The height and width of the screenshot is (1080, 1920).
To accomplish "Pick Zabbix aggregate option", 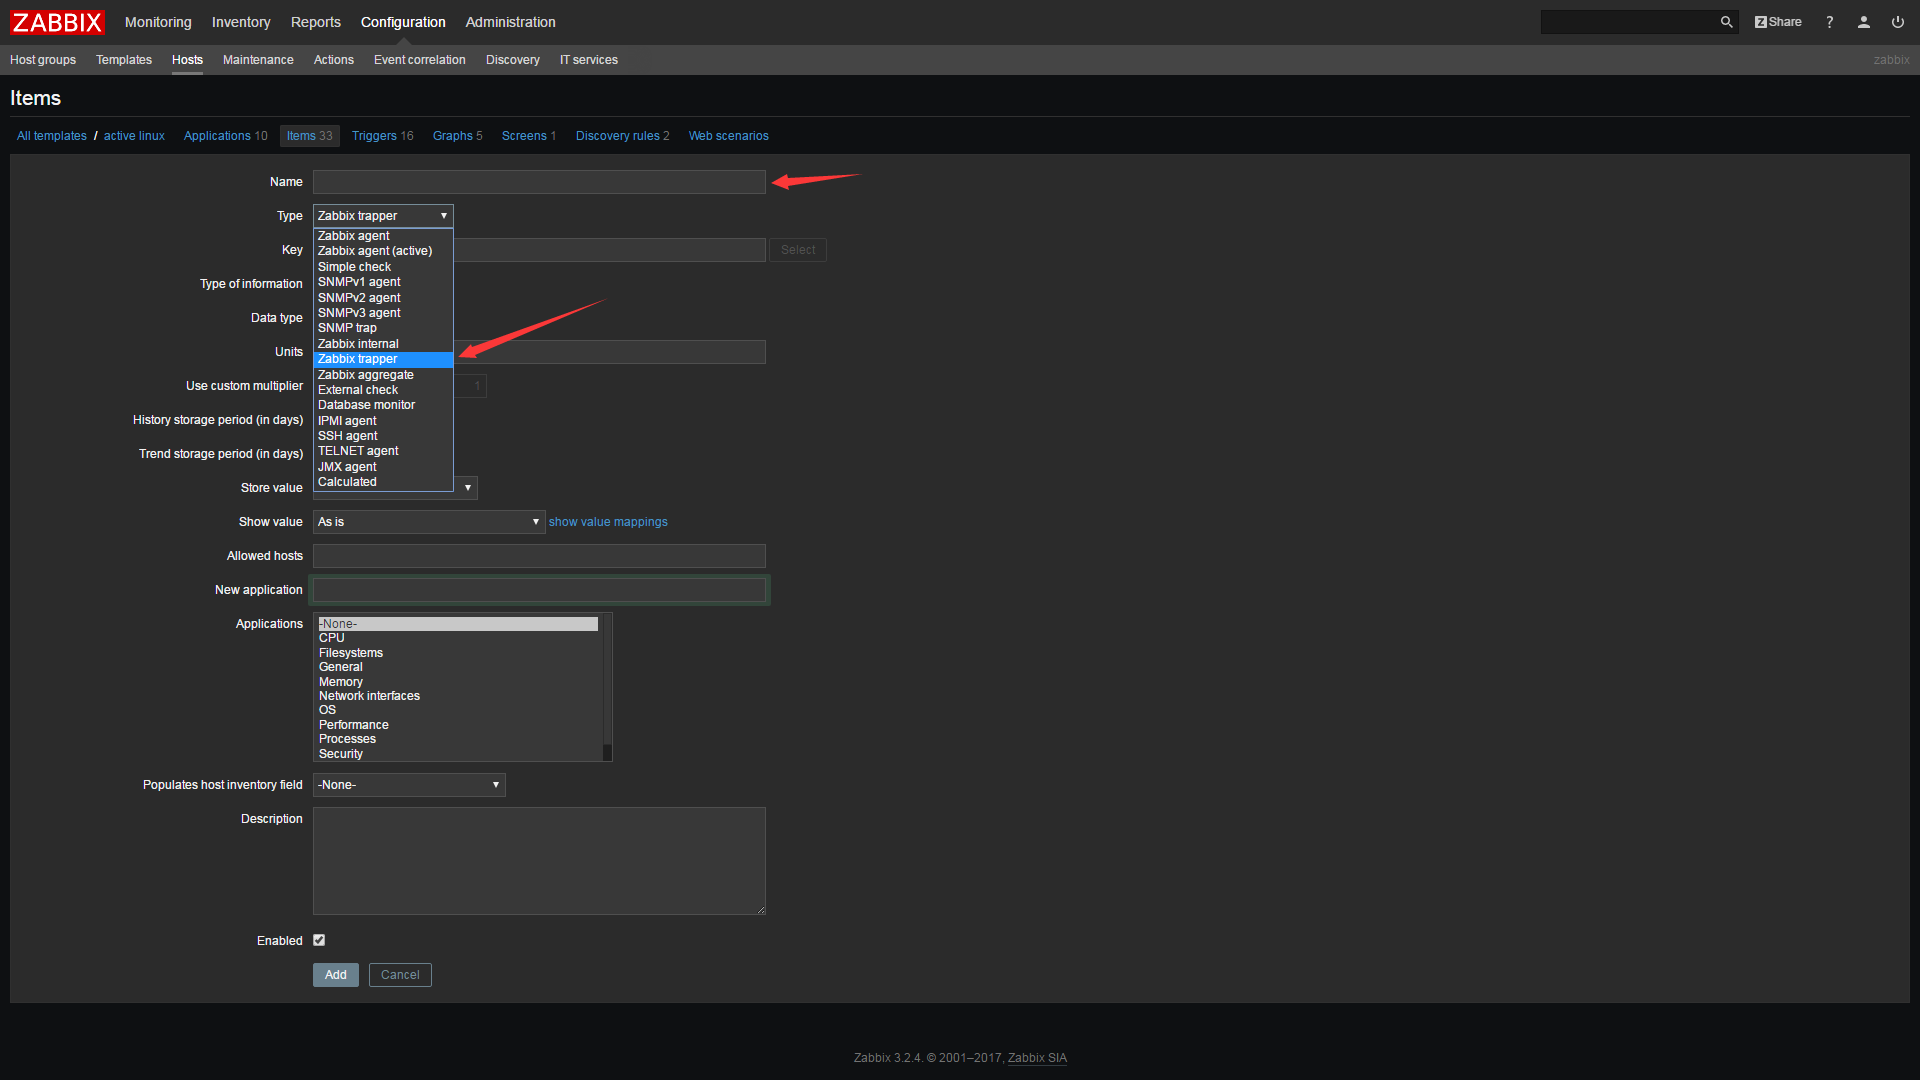I will click(383, 375).
